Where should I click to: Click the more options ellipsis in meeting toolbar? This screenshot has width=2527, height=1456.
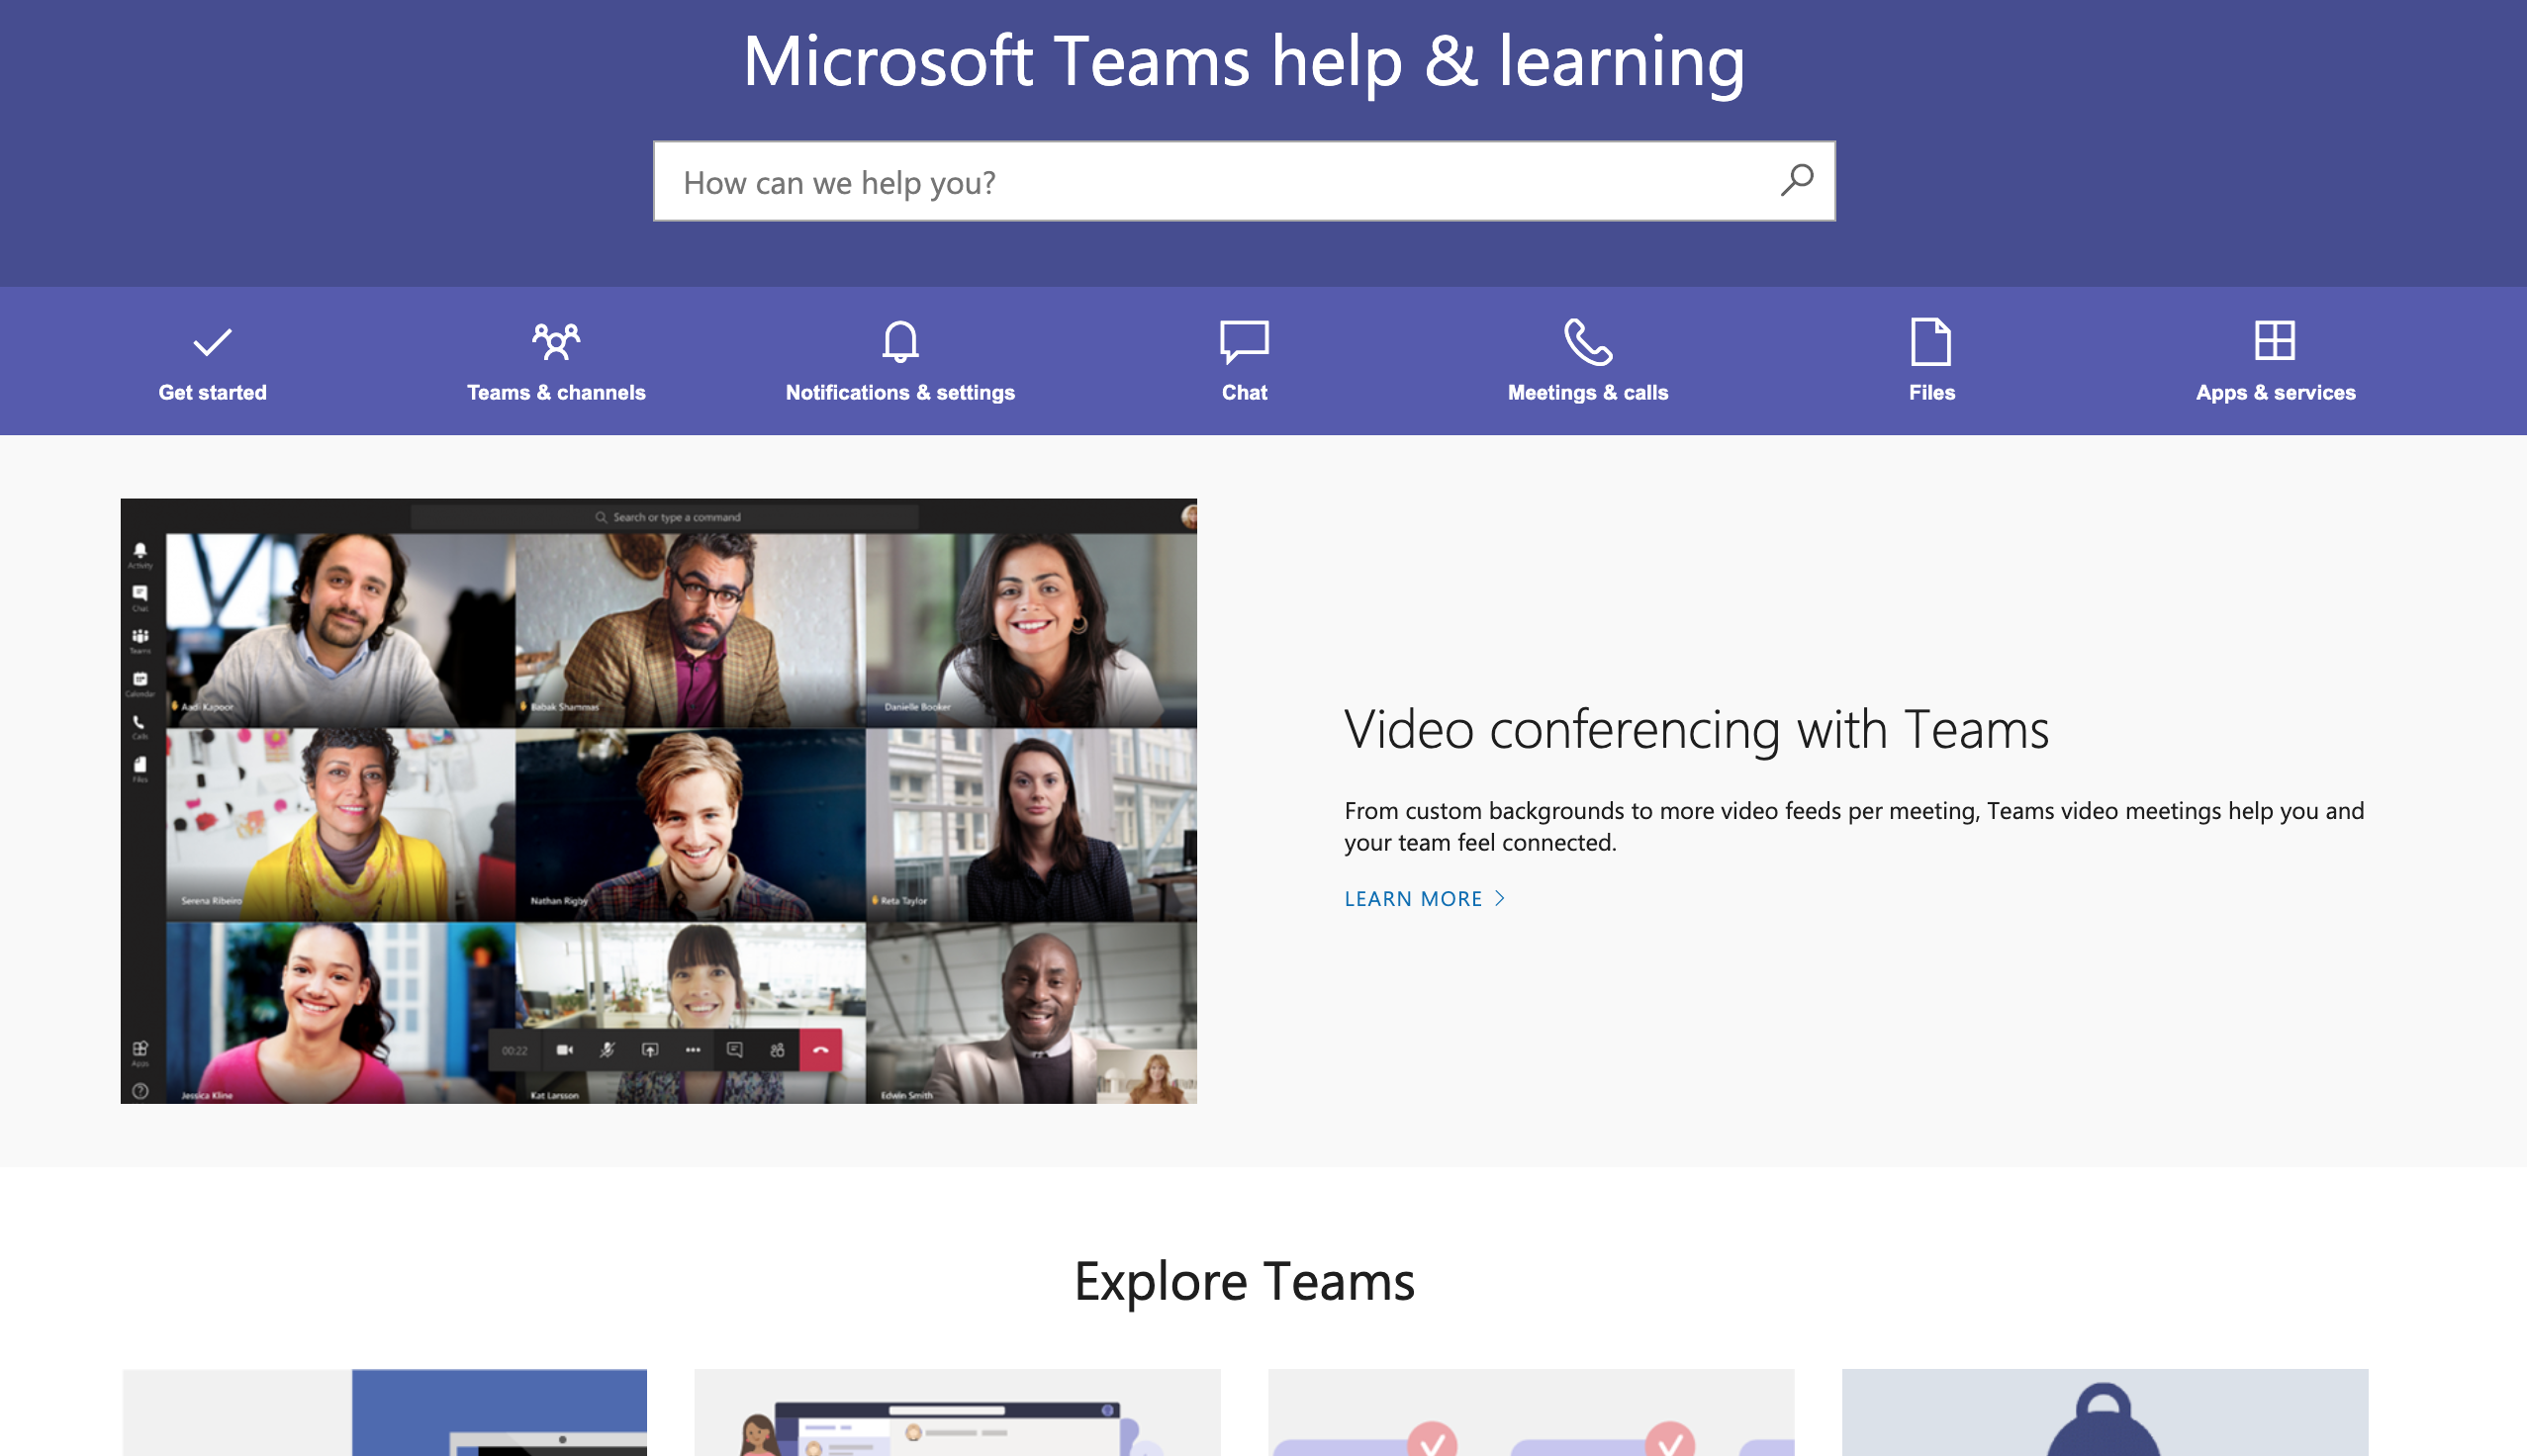point(693,1050)
